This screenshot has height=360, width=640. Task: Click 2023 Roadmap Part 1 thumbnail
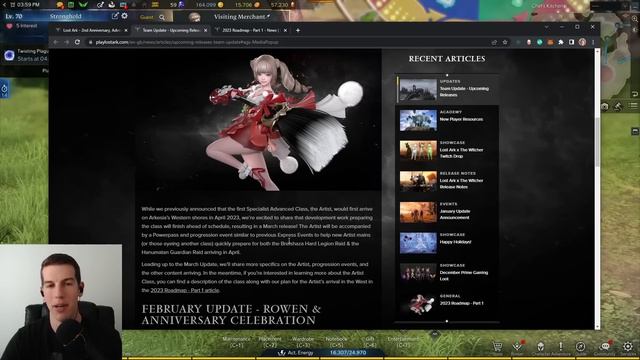pos(418,304)
